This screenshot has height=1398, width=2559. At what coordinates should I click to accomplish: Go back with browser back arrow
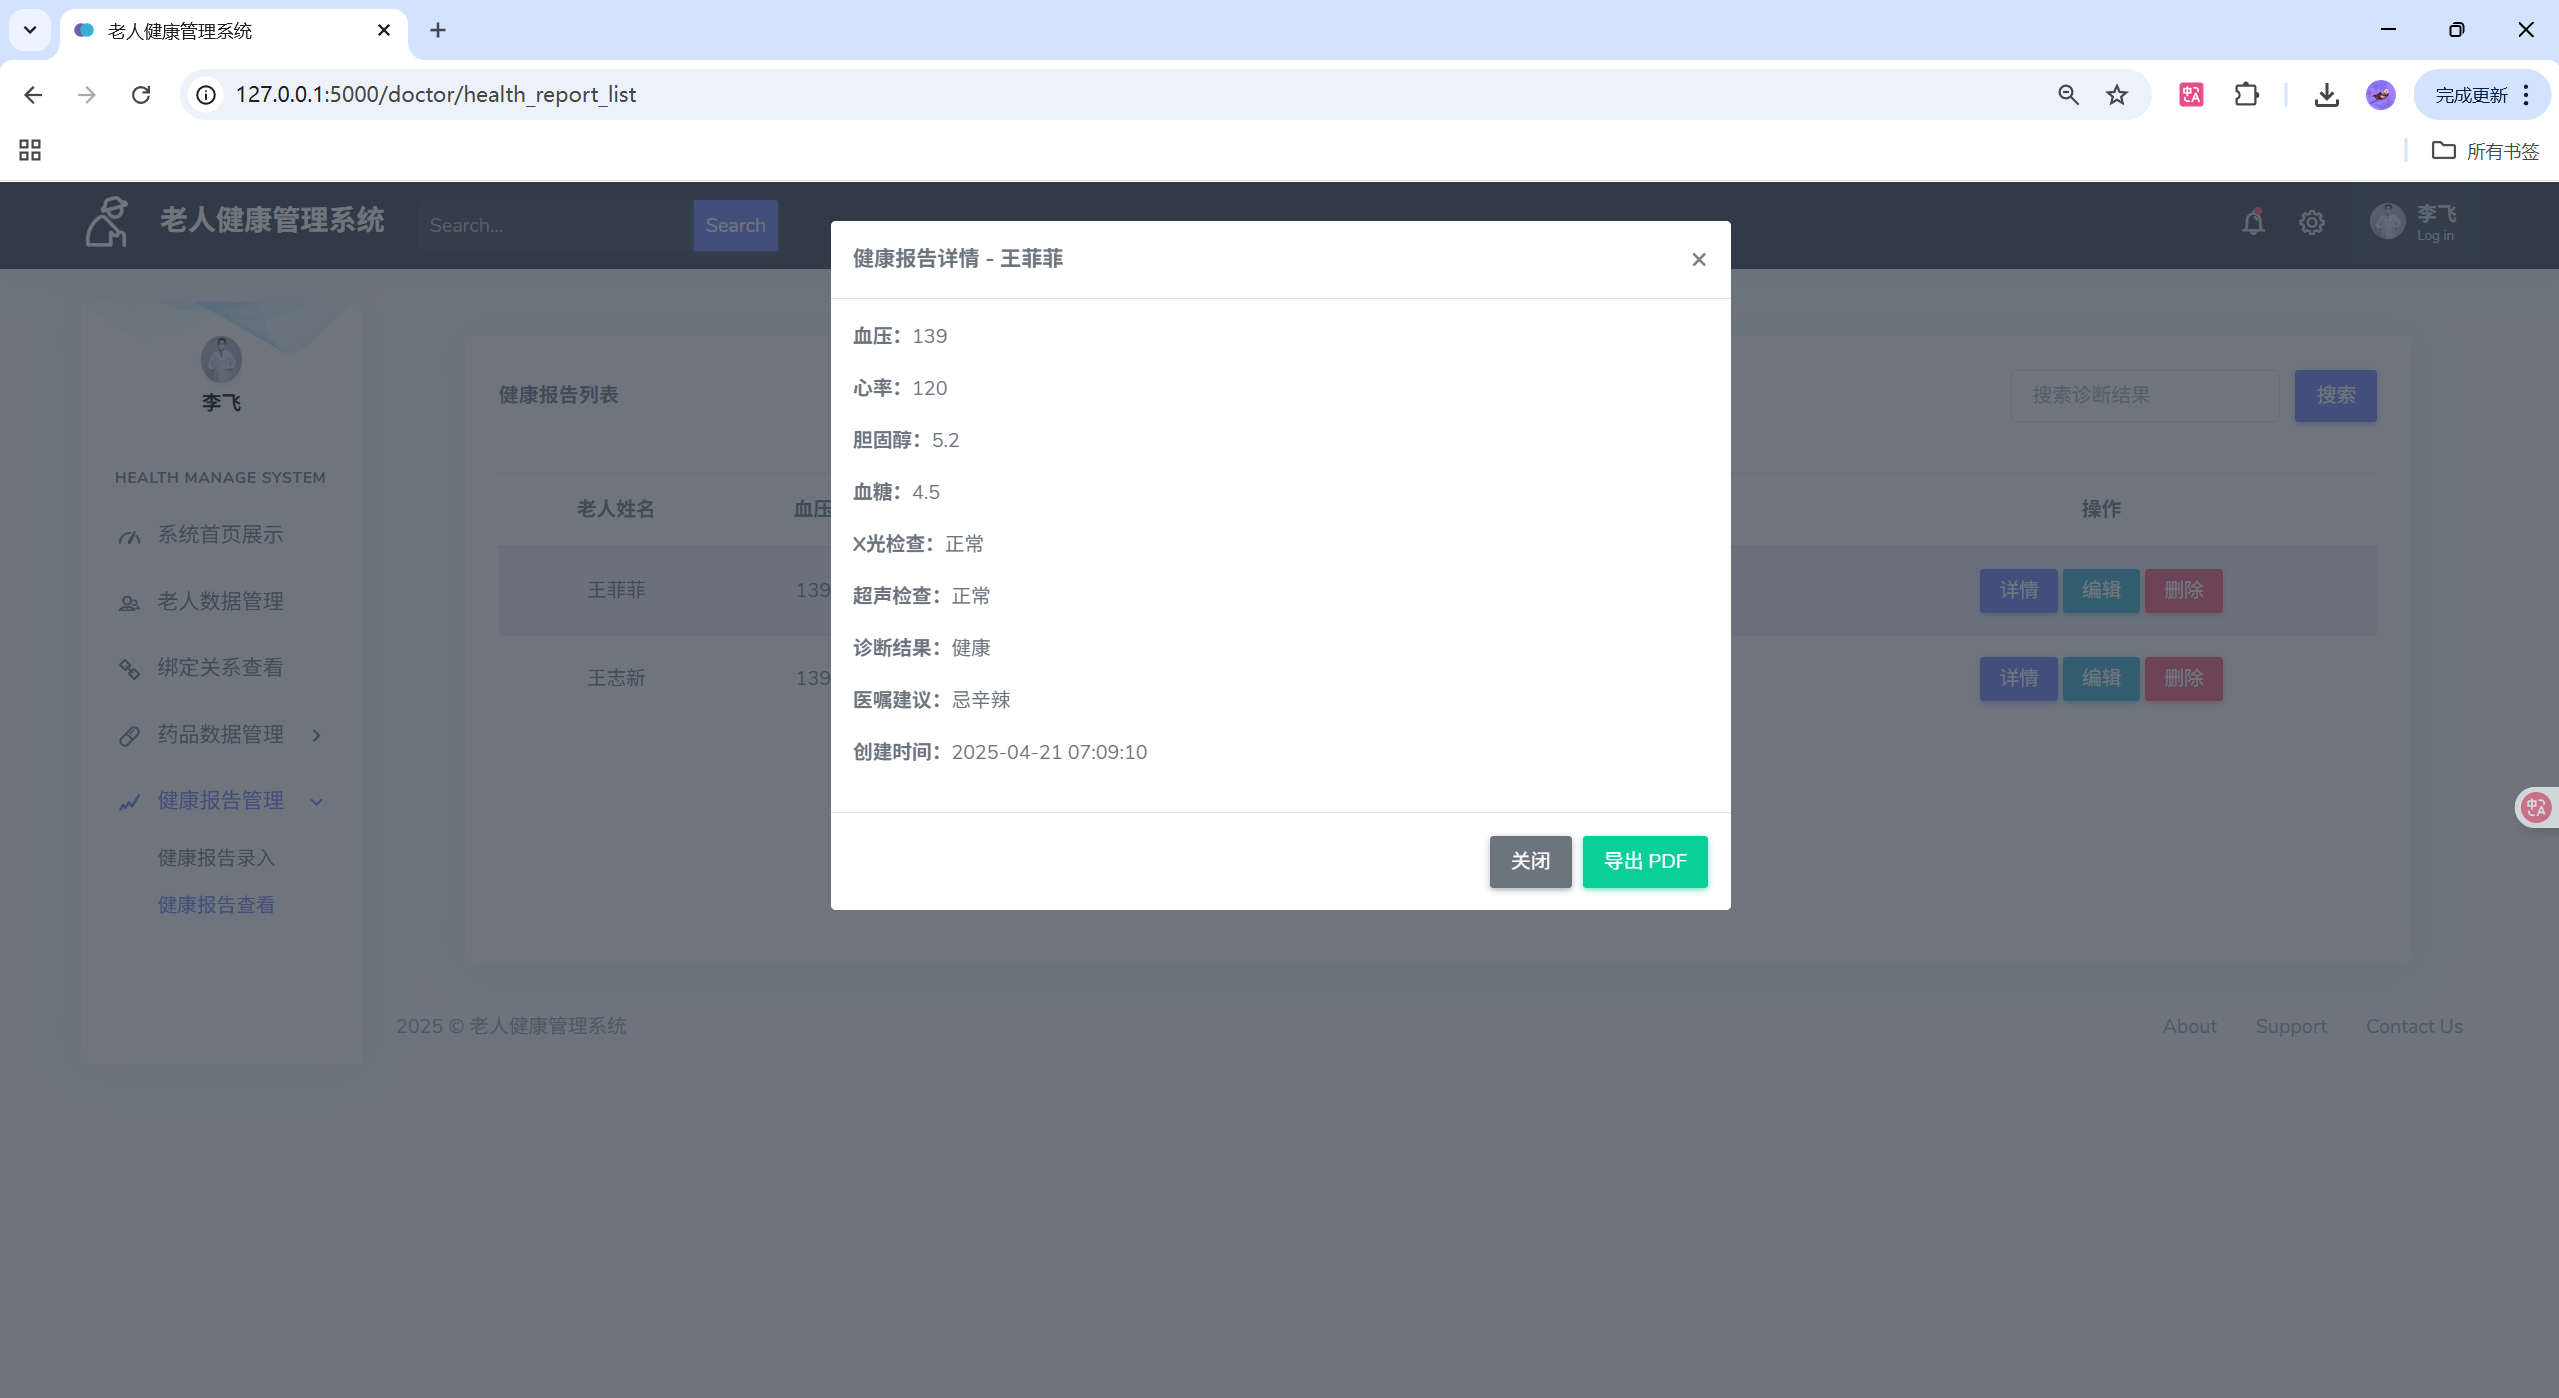33,95
